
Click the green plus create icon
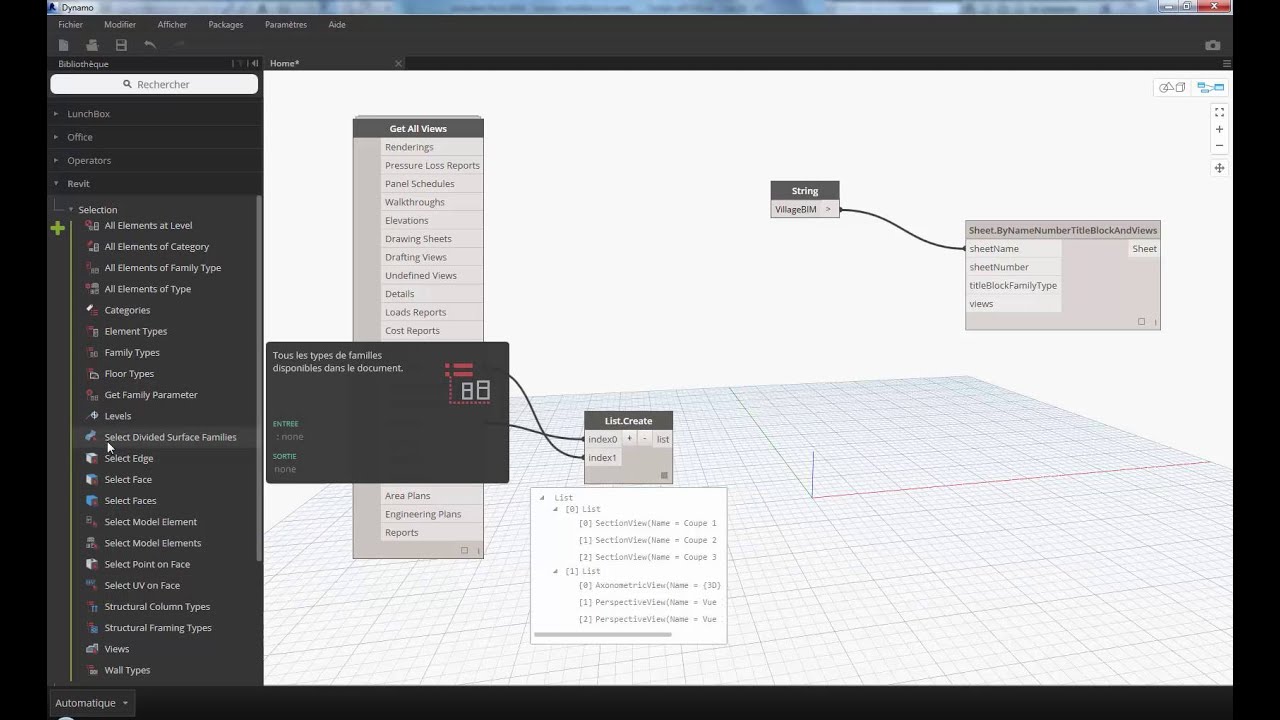57,228
